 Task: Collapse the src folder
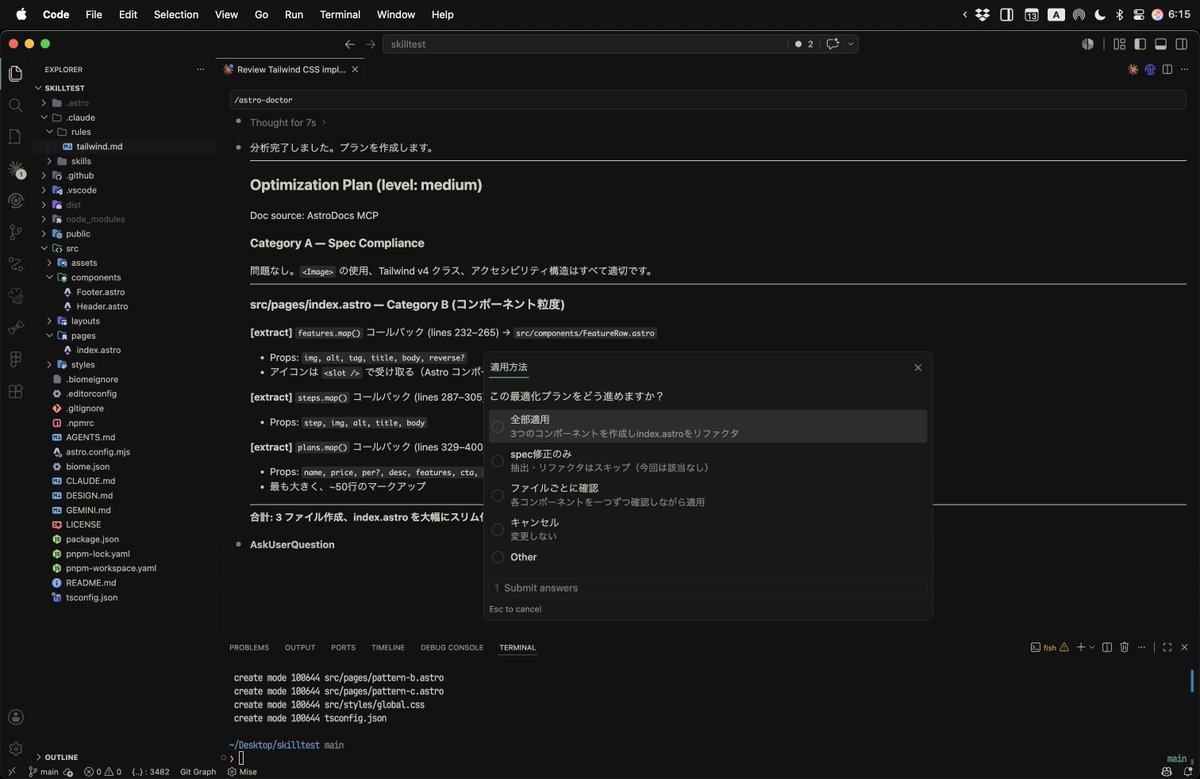(44, 248)
